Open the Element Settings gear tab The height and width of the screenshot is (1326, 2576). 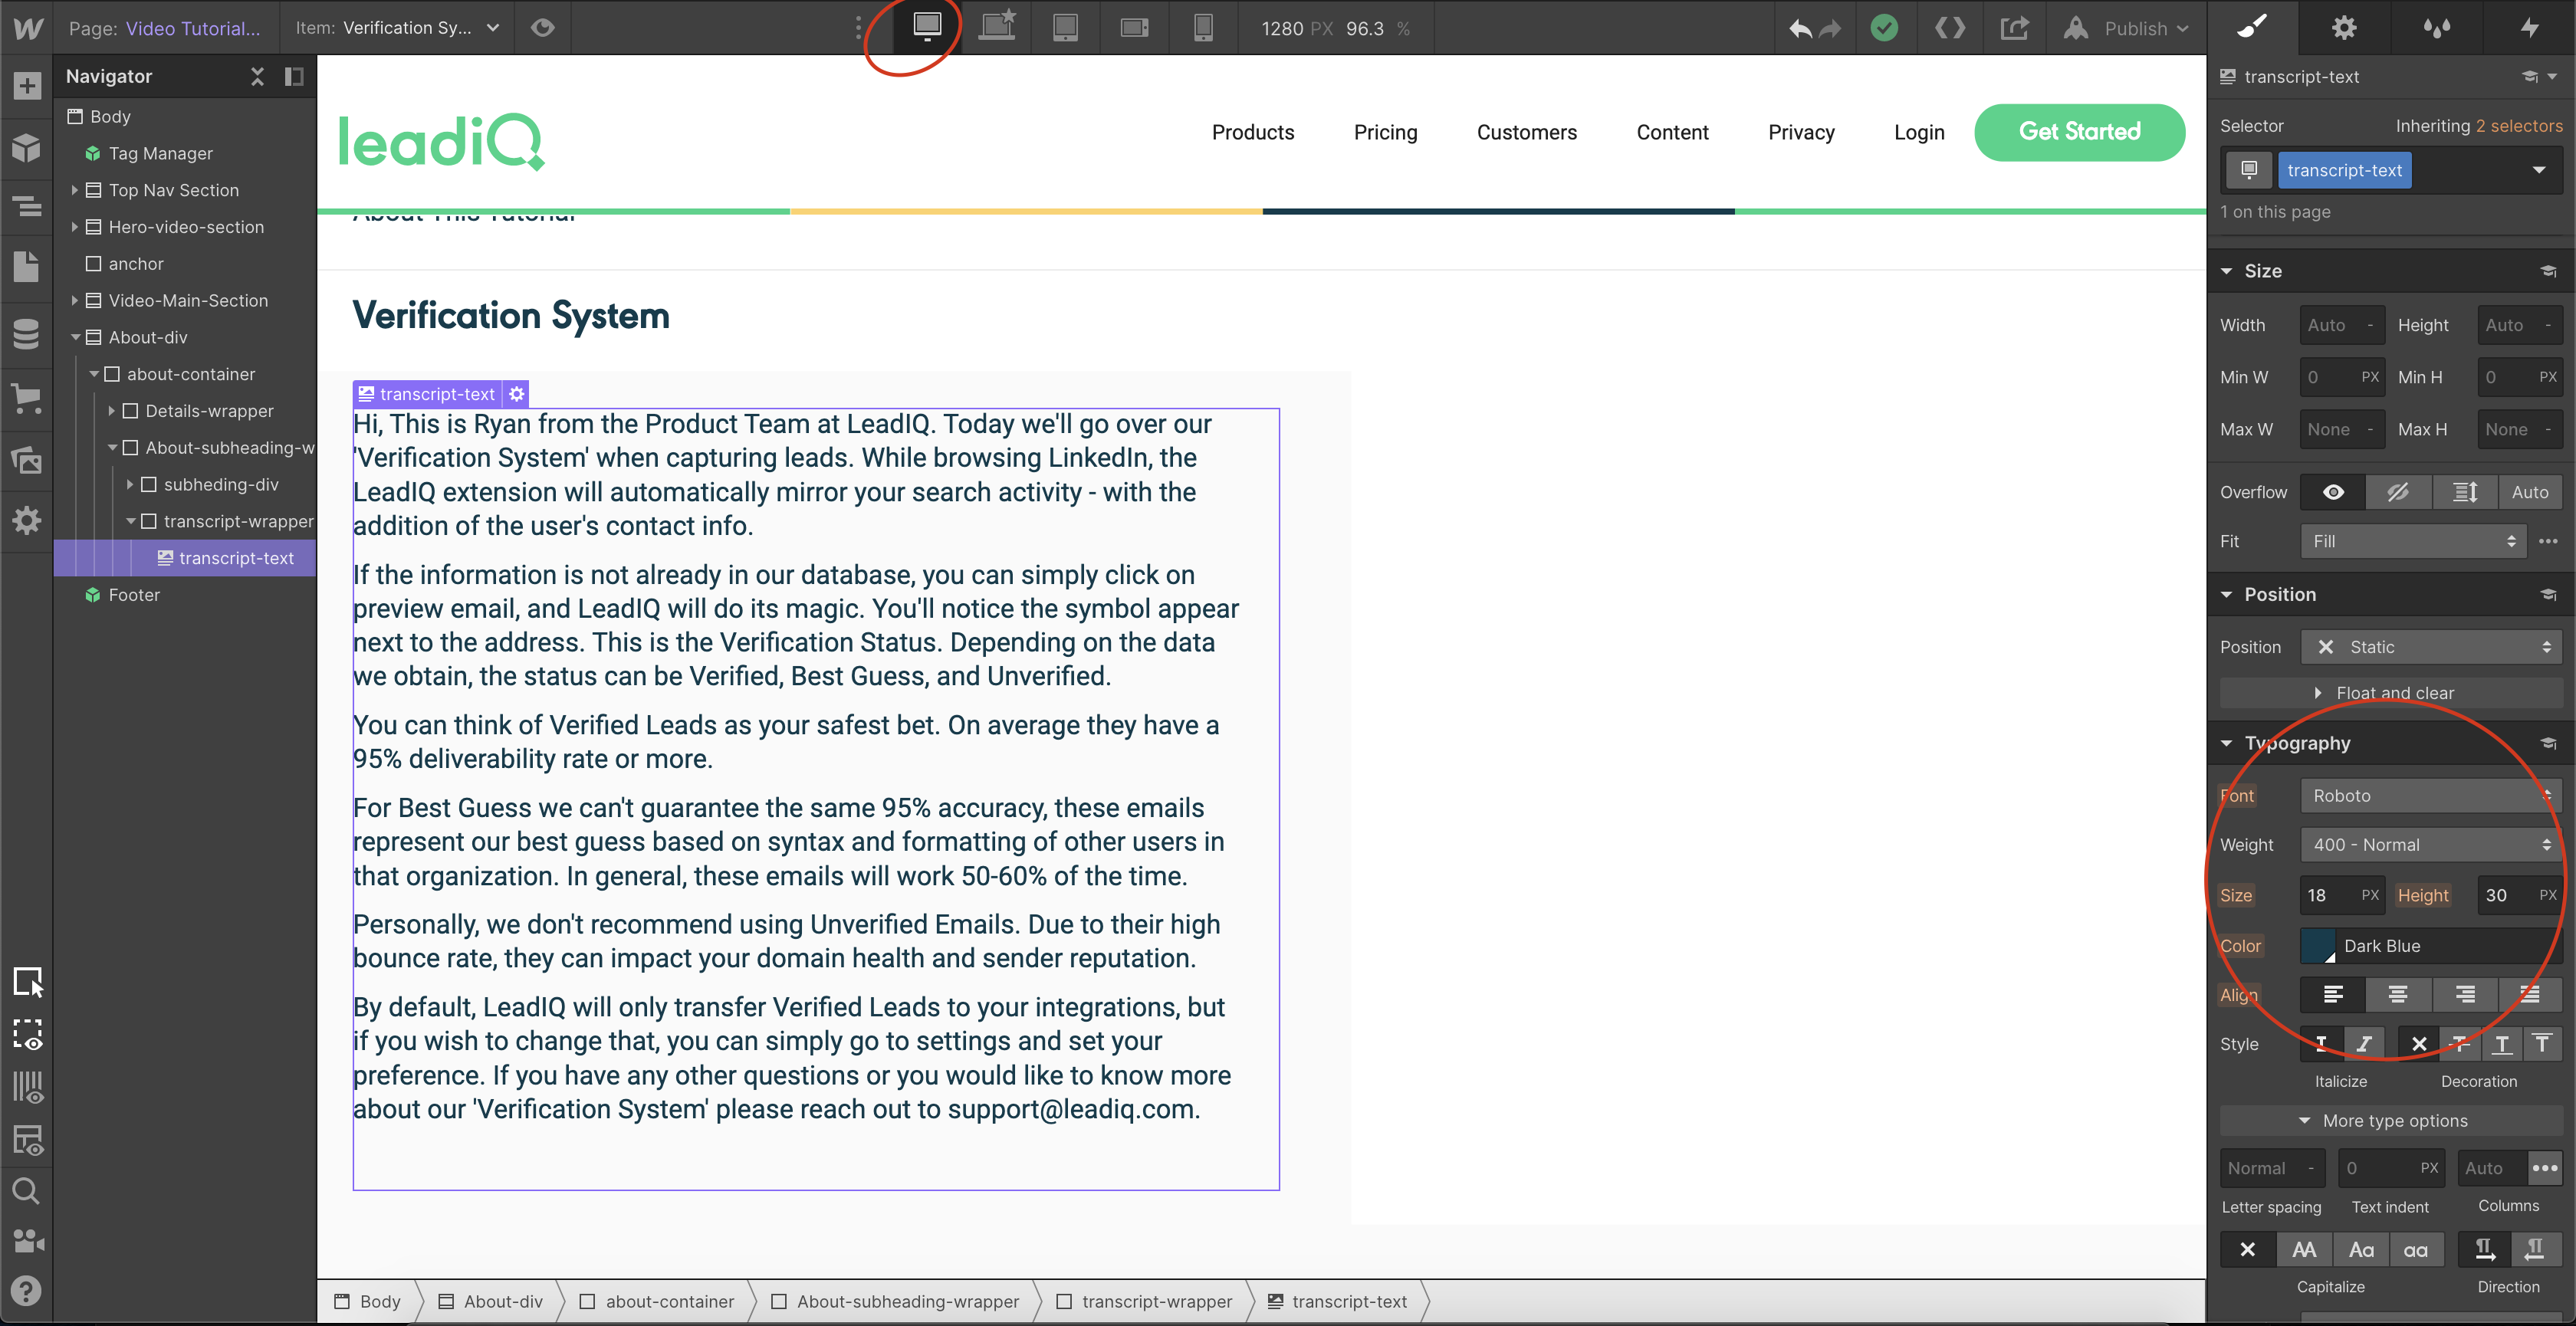[x=2344, y=27]
